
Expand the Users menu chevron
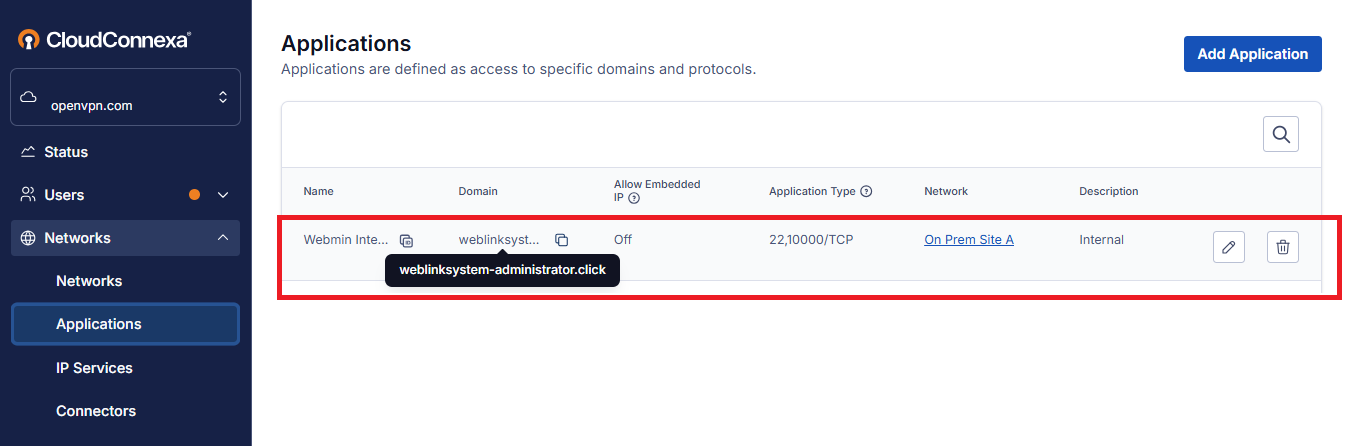click(x=223, y=195)
